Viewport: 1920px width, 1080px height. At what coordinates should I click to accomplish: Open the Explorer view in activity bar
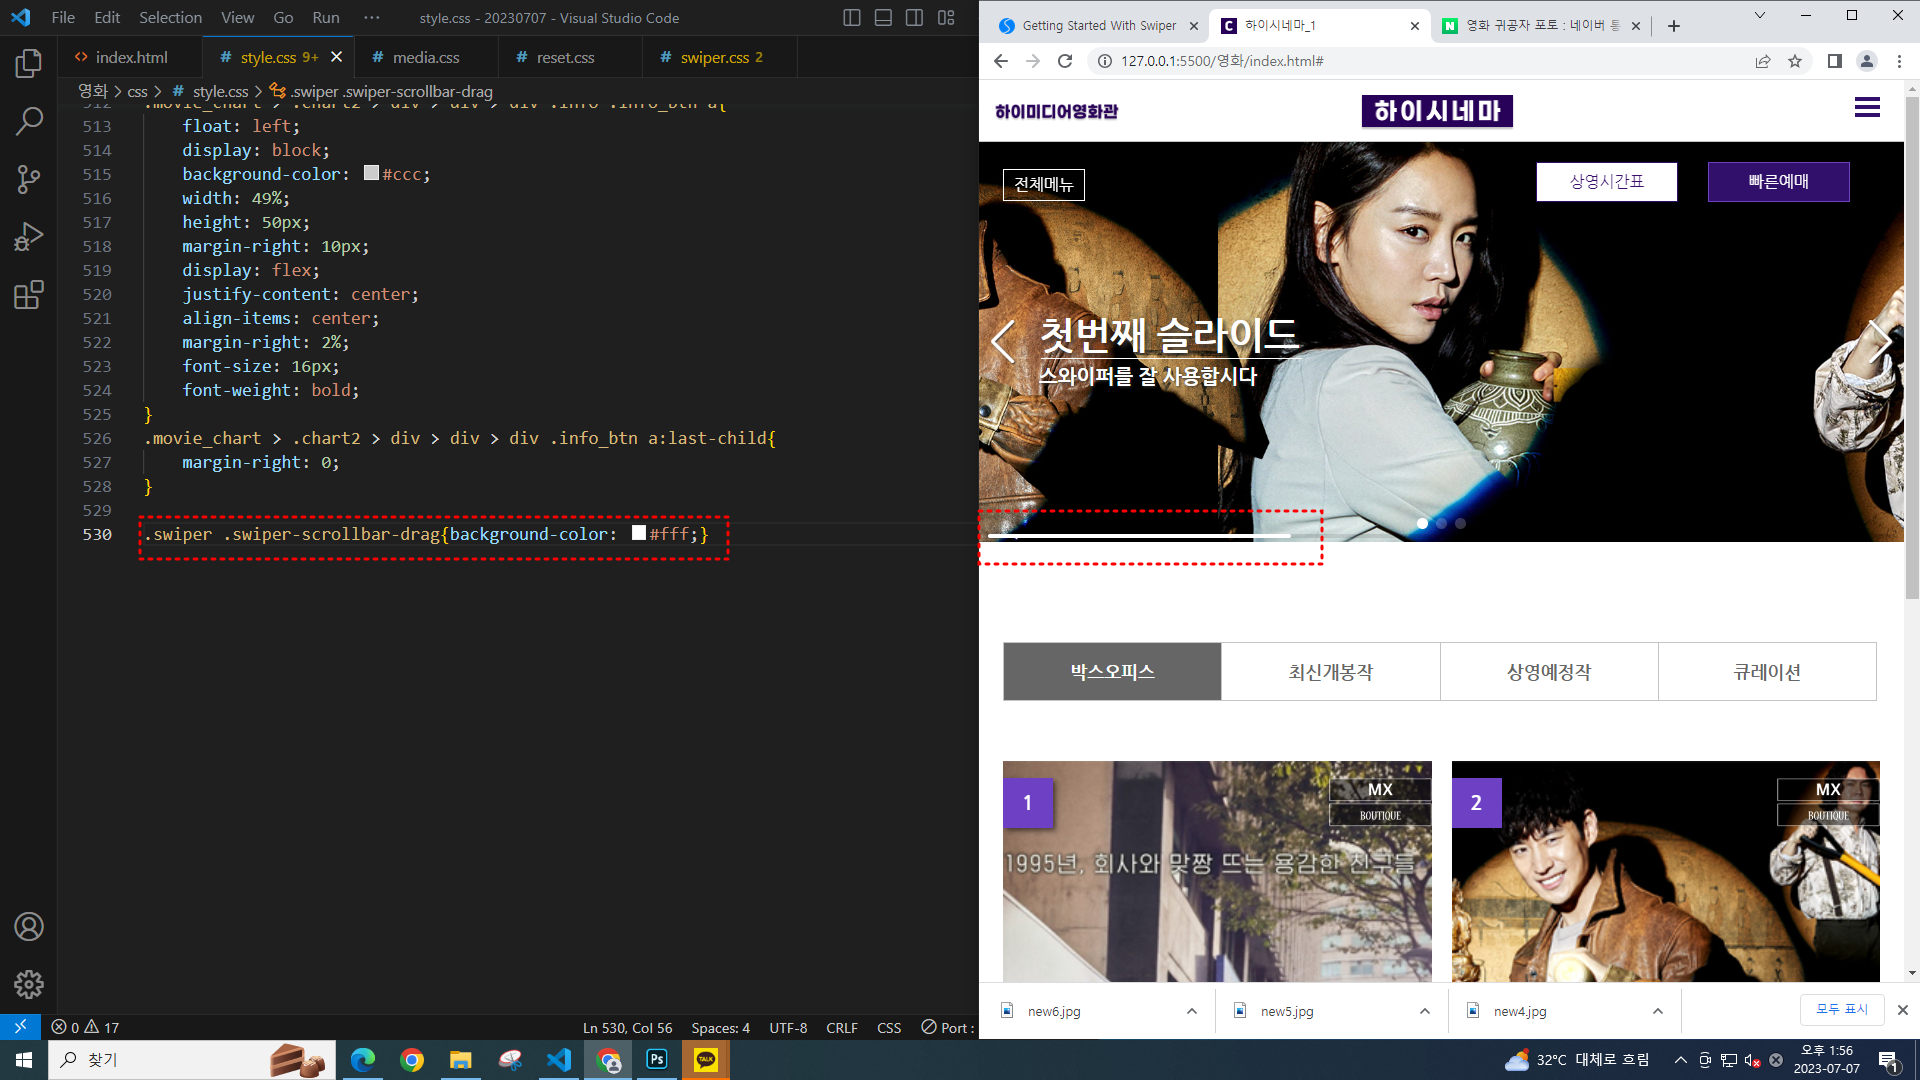click(29, 64)
